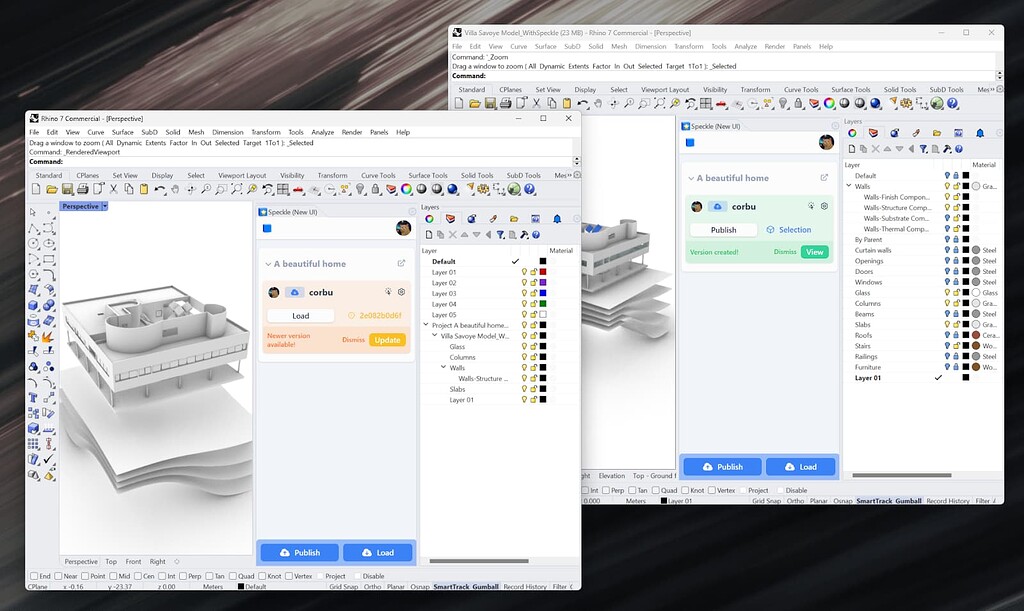1024x611 pixels.
Task: Enable the Mid osnap checkbox
Action: coord(113,576)
